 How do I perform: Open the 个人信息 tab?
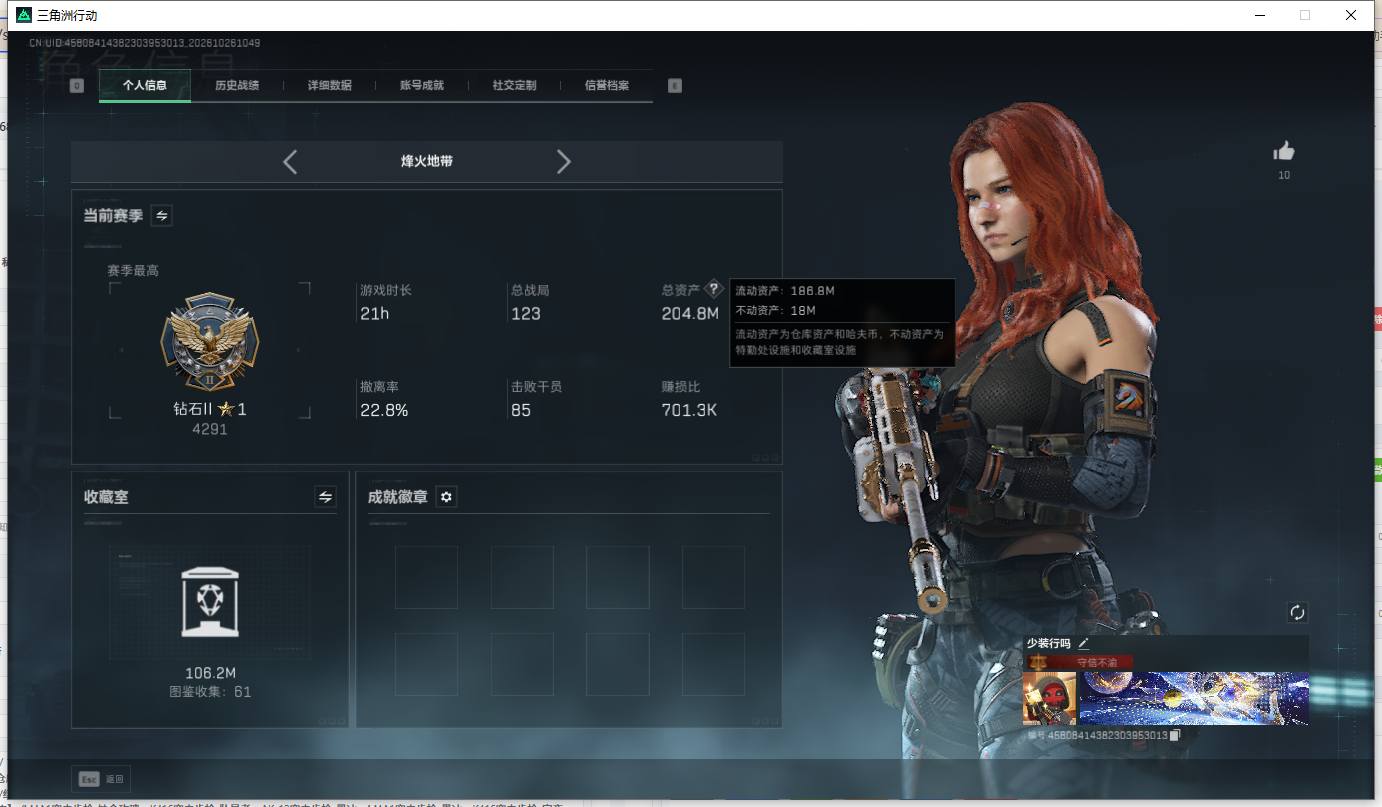pyautogui.click(x=145, y=86)
